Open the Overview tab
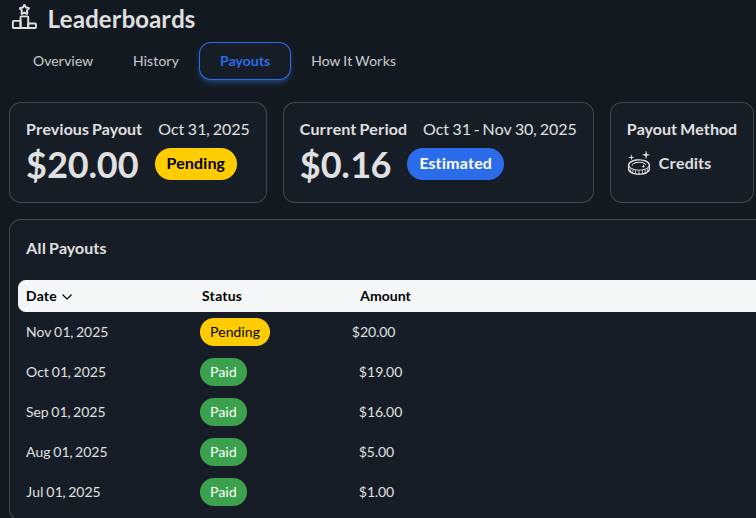This screenshot has width=756, height=518. (63, 61)
